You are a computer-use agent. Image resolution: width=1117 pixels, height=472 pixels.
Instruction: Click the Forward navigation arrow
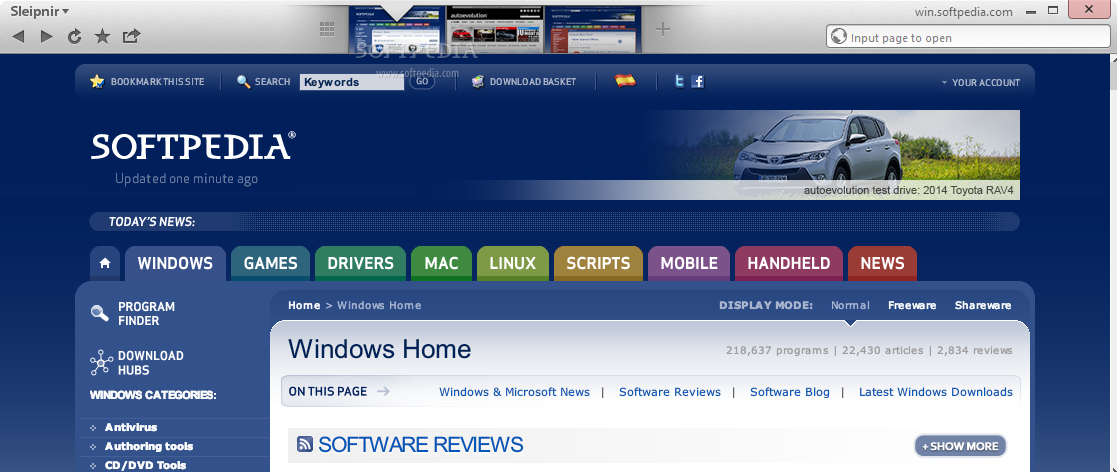click(46, 37)
